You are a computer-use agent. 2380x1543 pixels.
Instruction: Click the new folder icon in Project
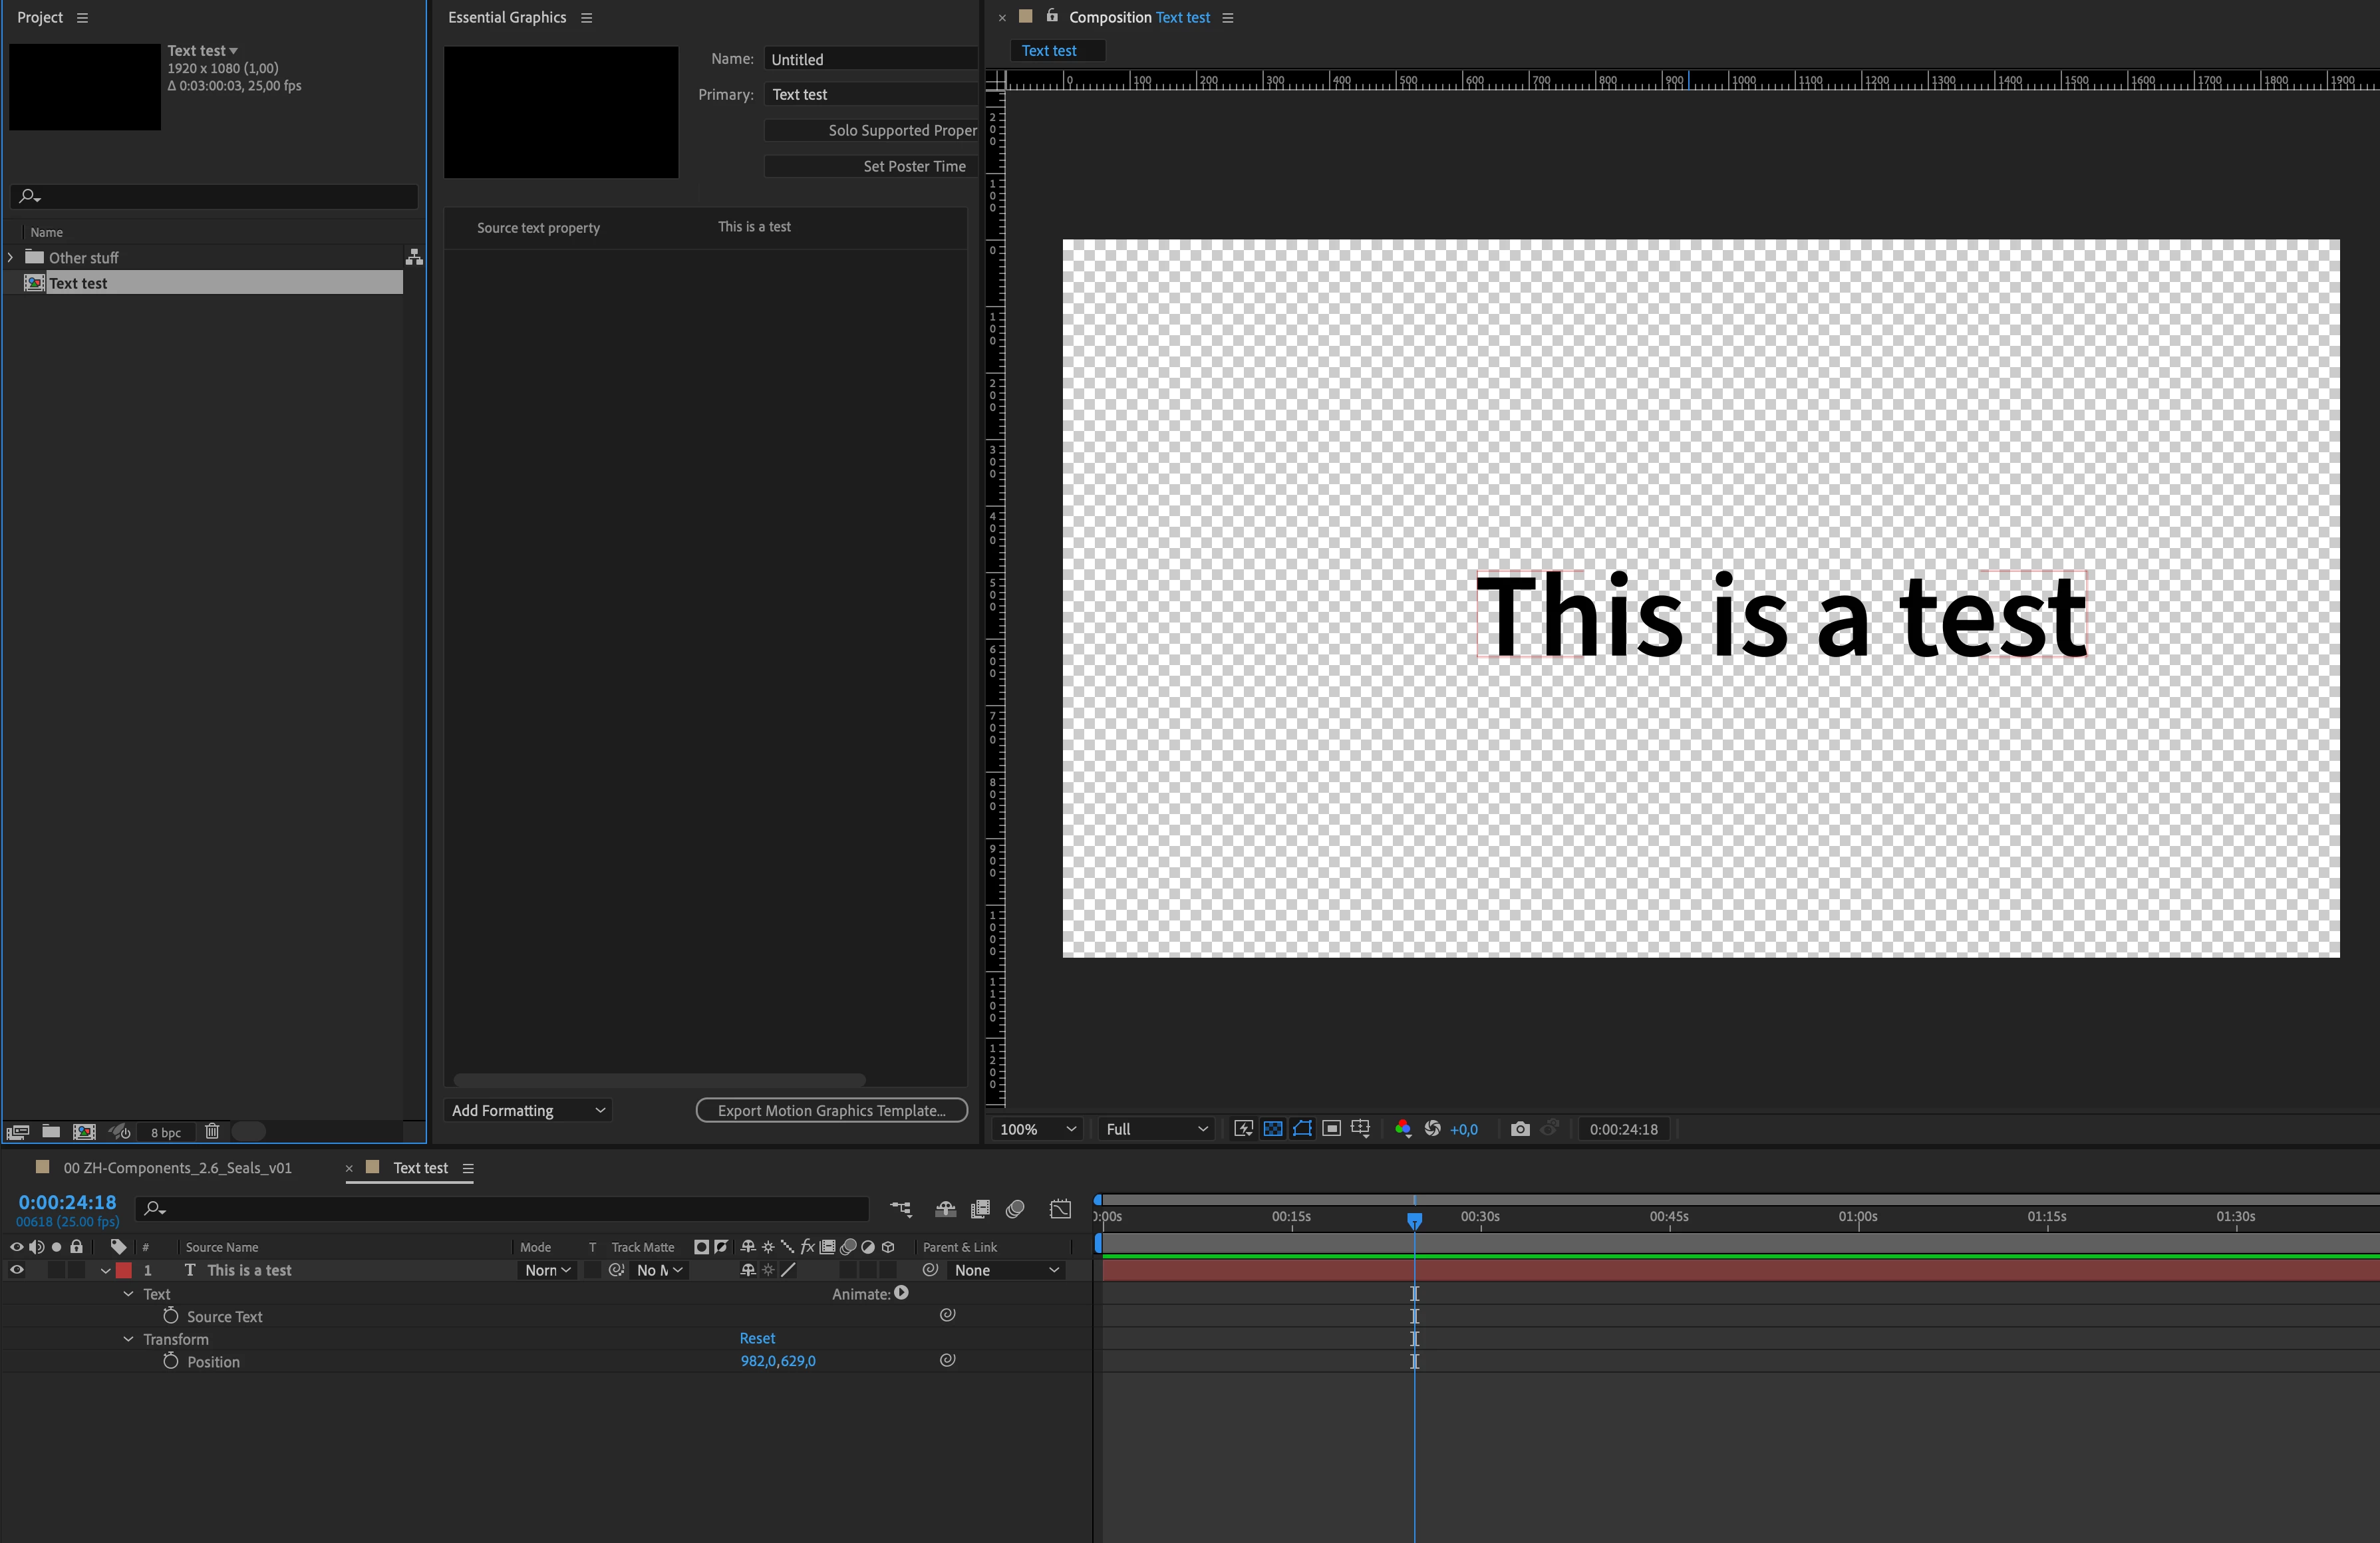51,1132
